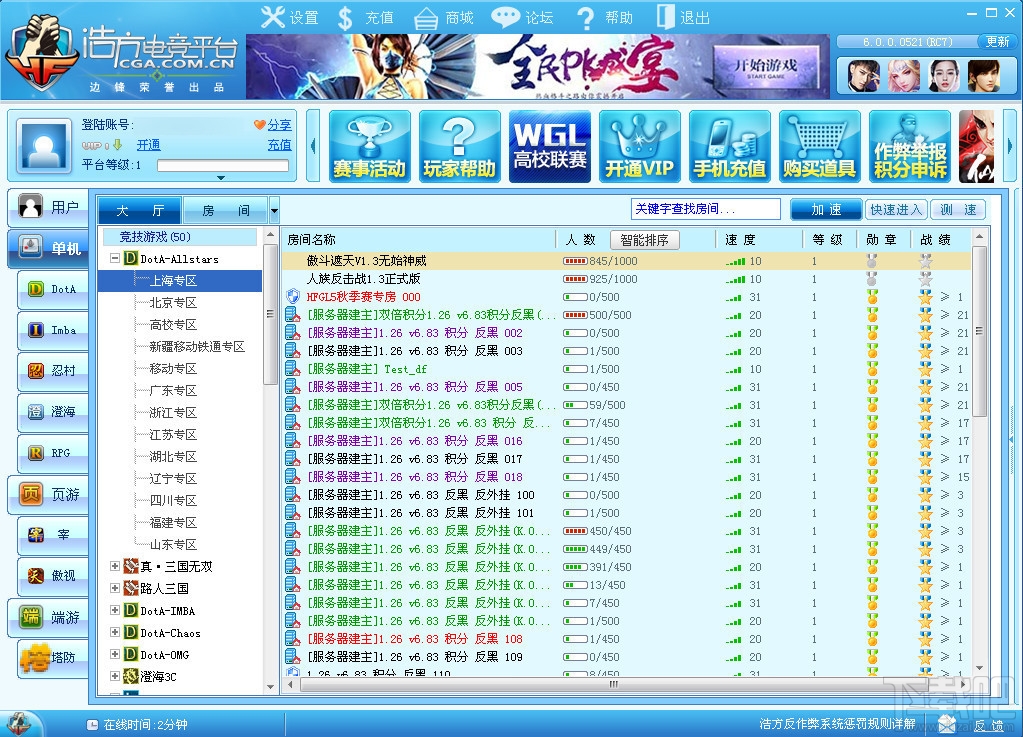
Task: Click the 智能排序 sort toggle
Action: tap(644, 239)
